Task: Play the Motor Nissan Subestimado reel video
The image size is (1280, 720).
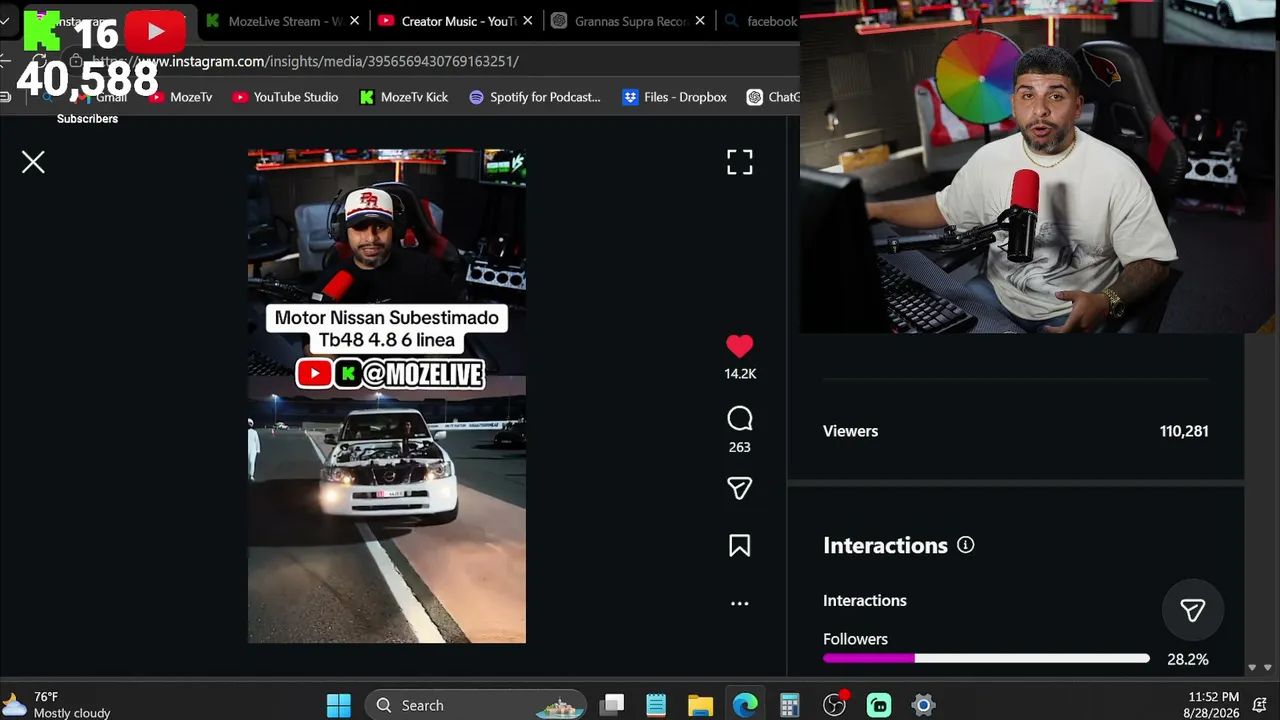Action: tap(387, 396)
